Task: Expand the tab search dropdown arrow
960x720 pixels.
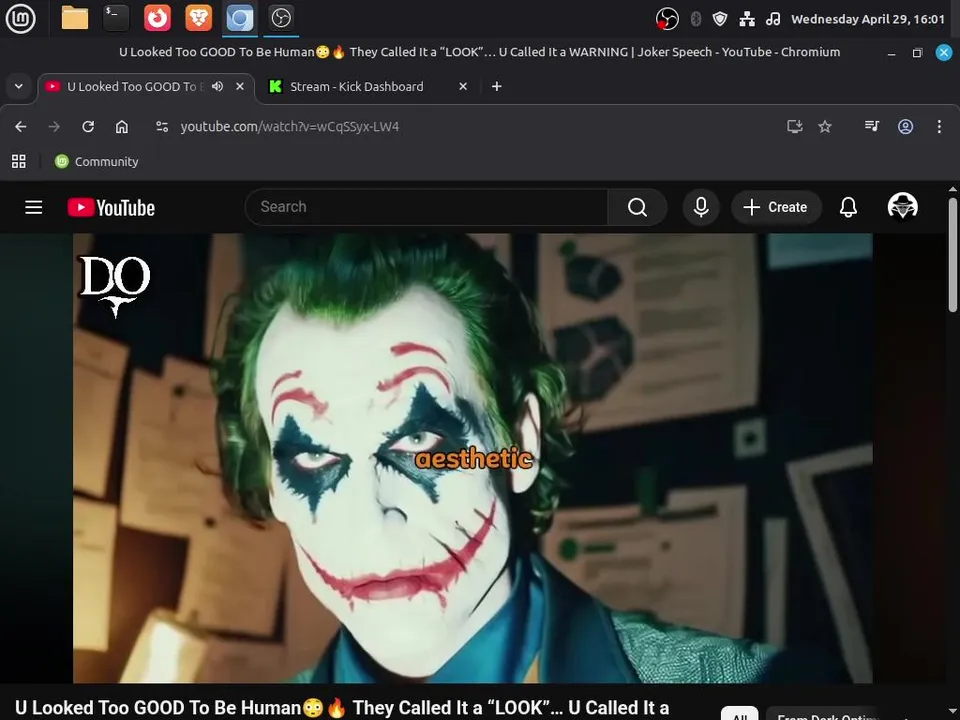Action: [19, 86]
